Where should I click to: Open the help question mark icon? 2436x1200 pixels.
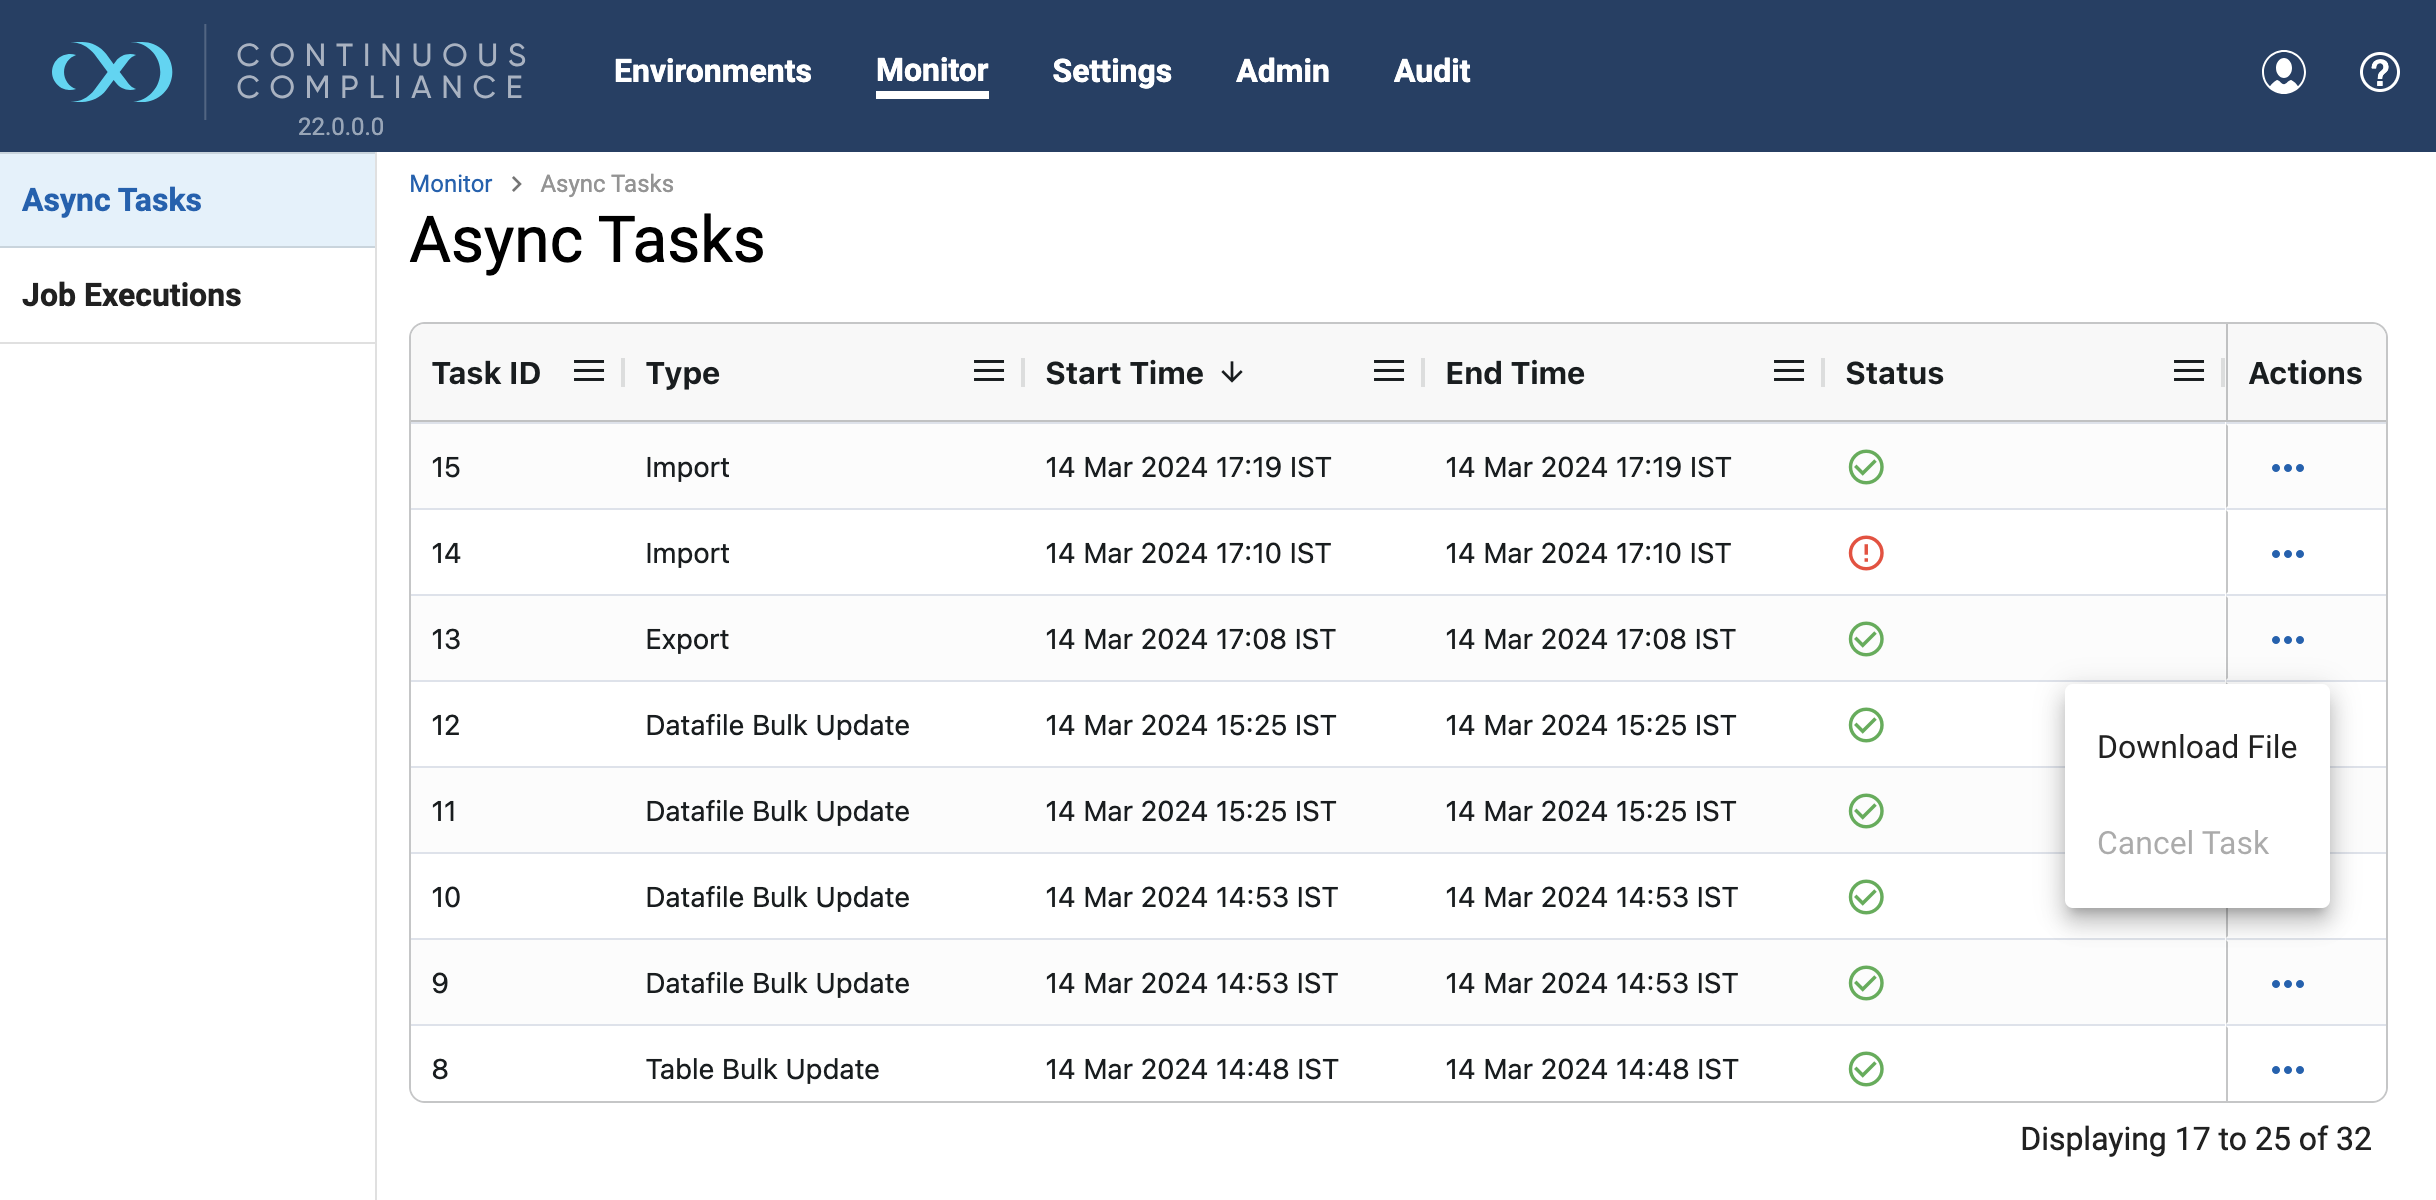point(2380,72)
